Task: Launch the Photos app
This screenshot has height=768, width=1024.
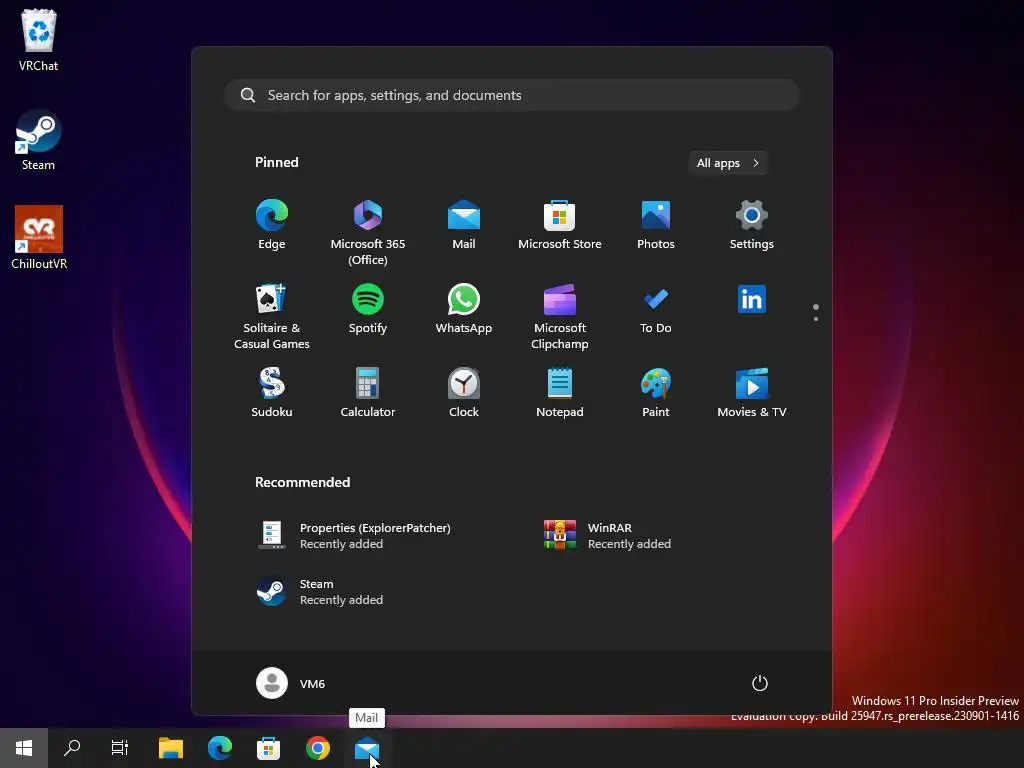Action: (656, 225)
